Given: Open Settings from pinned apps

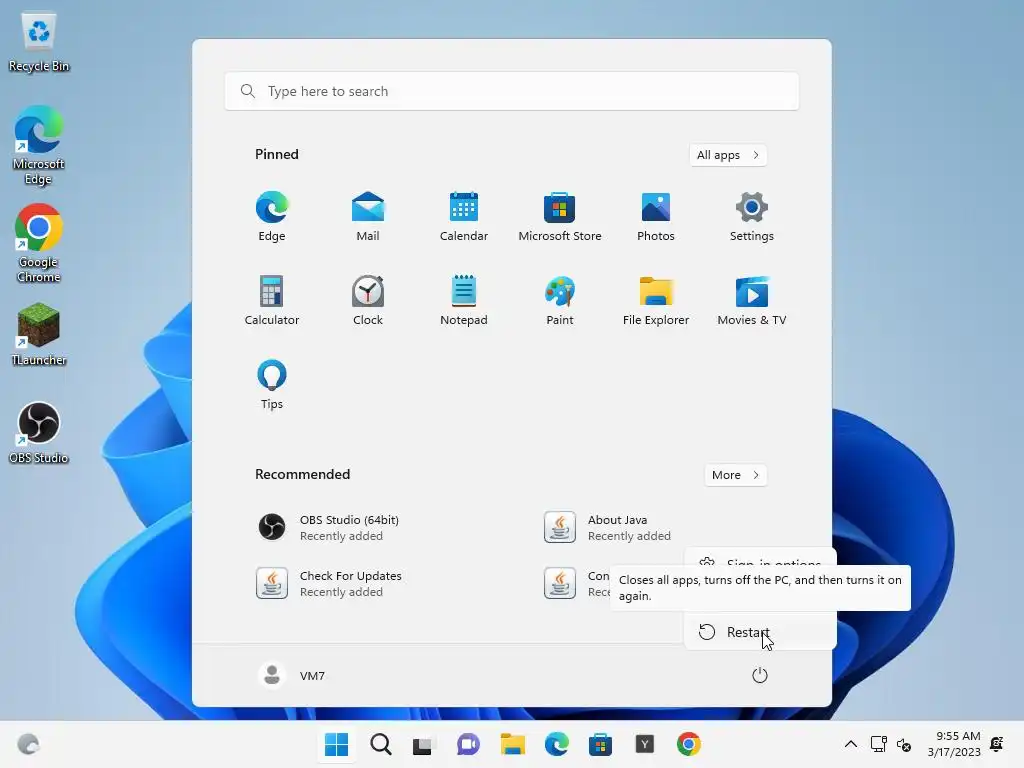Looking at the screenshot, I should click(752, 217).
